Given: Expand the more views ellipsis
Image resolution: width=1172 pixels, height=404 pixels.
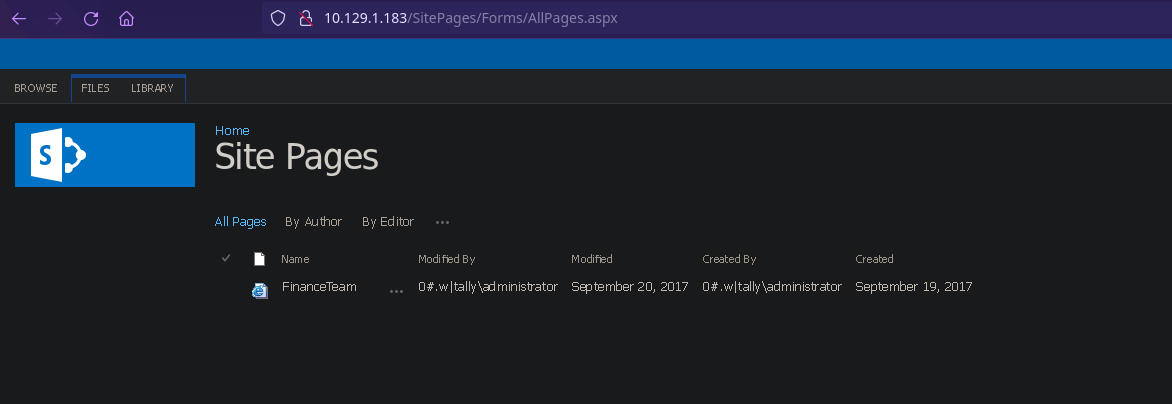Looking at the screenshot, I should tap(442, 222).
